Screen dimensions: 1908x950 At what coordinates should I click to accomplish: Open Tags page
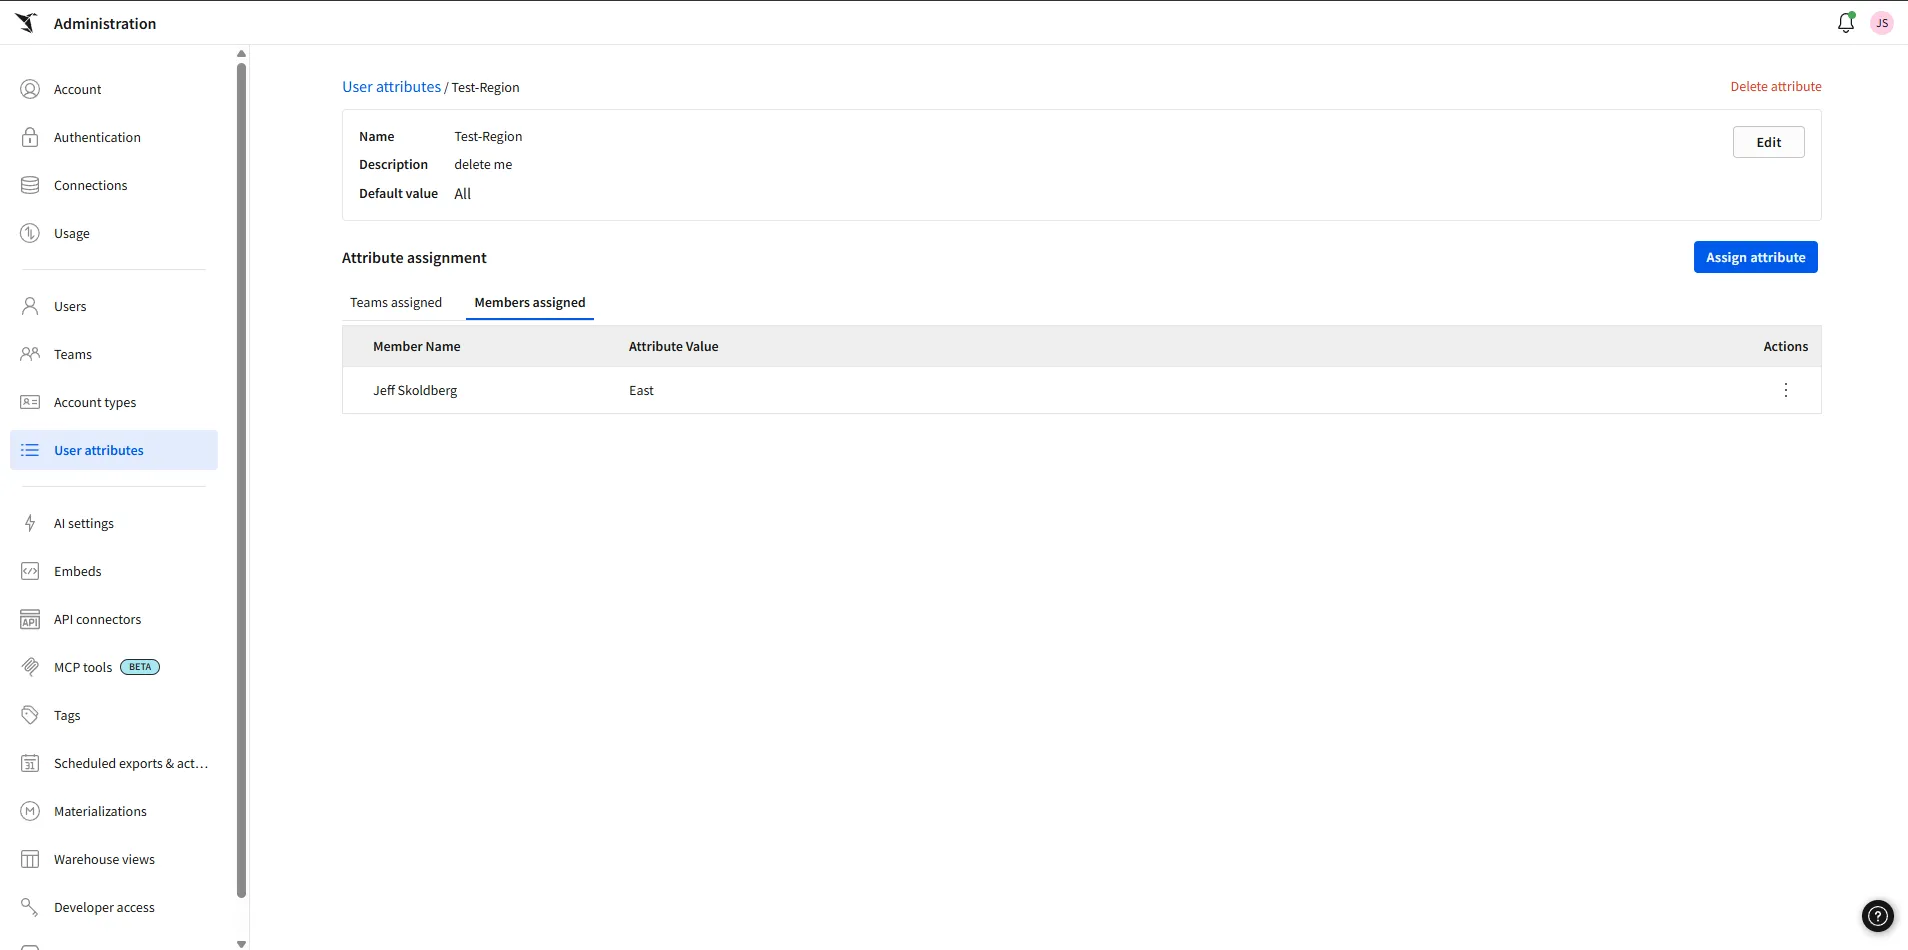tap(114, 715)
